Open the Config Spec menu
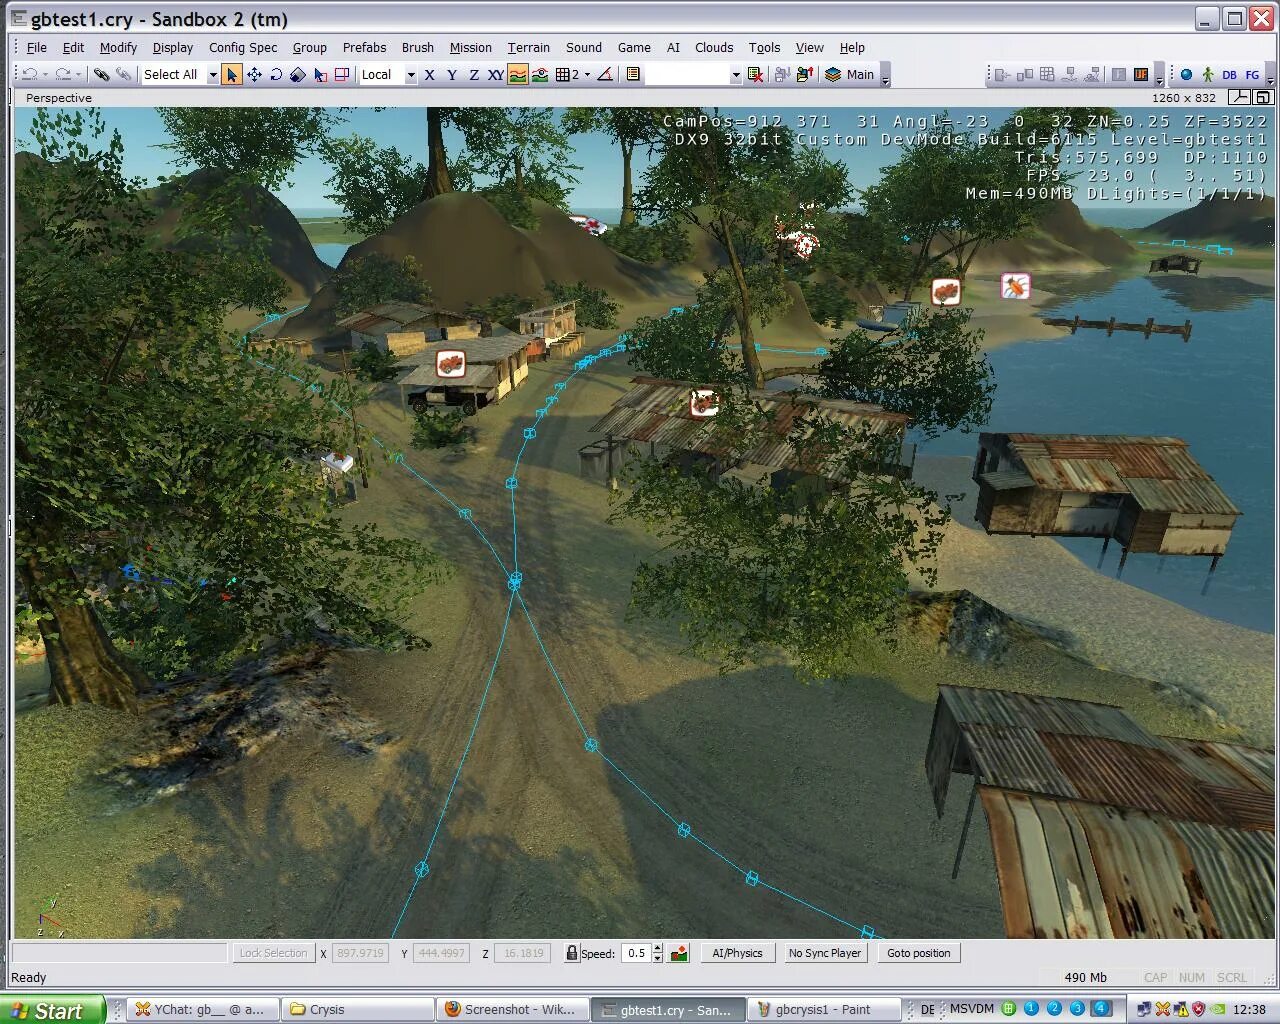The image size is (1280, 1024). tap(243, 47)
